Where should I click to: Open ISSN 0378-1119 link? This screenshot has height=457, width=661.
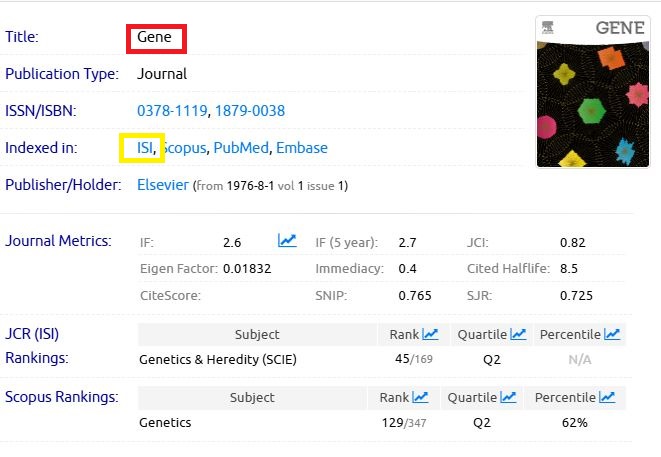coord(171,110)
